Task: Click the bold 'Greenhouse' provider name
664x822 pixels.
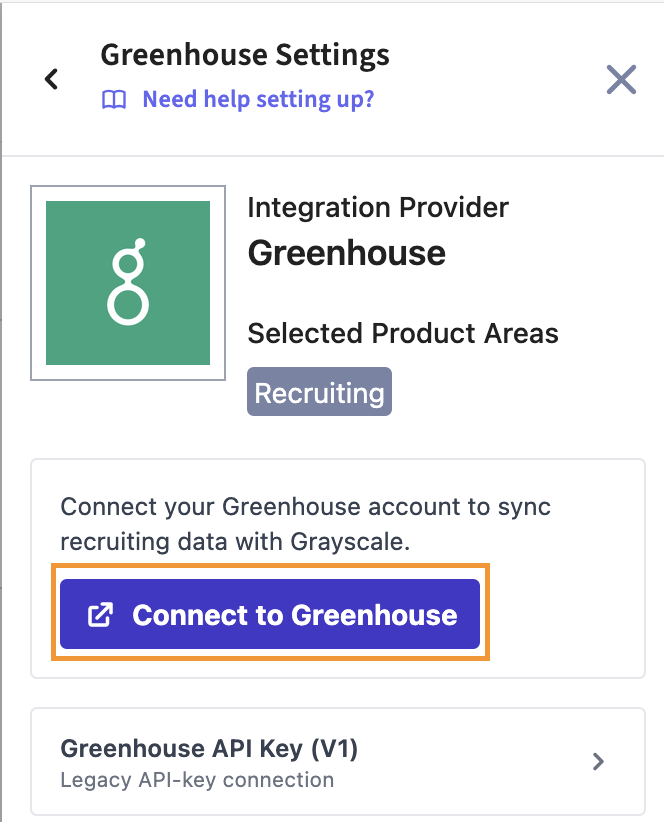Action: pos(346,253)
